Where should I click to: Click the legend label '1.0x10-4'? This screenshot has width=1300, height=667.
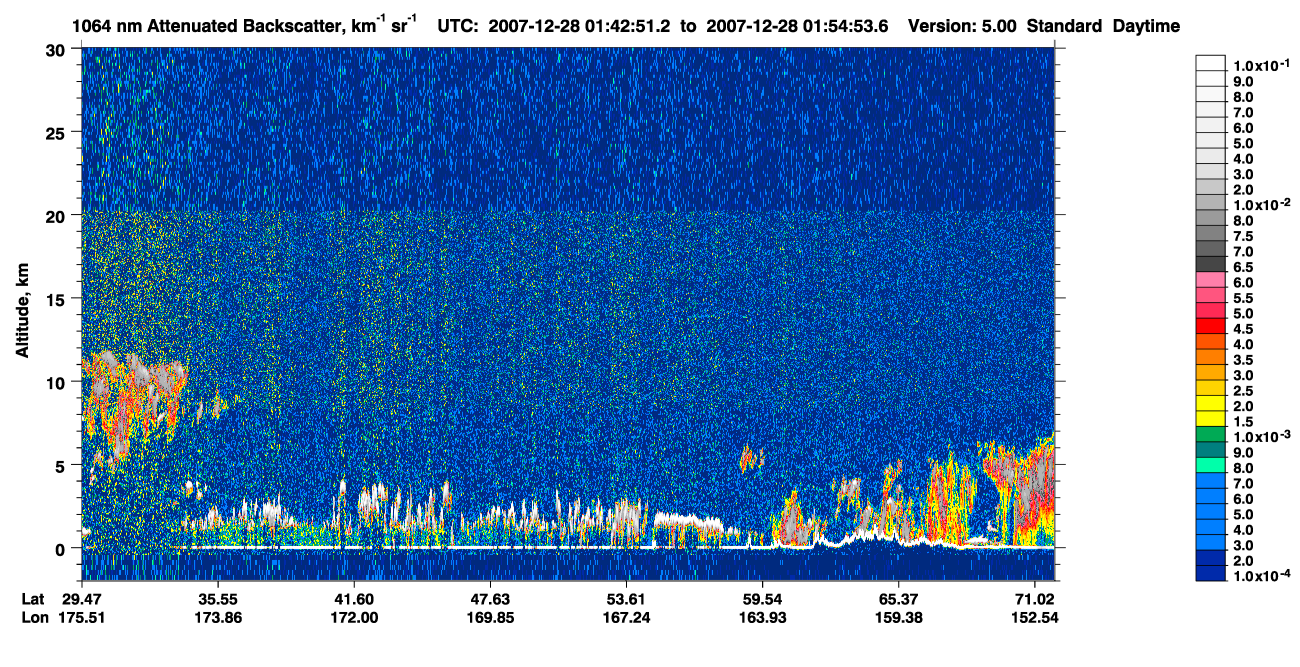[x=1261, y=575]
